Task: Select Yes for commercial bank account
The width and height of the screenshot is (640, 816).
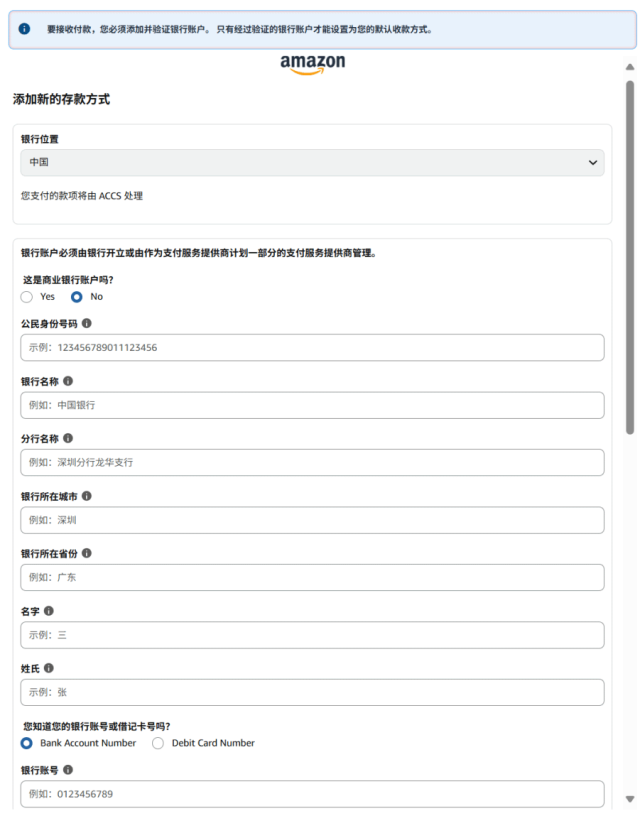Action: (x=27, y=297)
